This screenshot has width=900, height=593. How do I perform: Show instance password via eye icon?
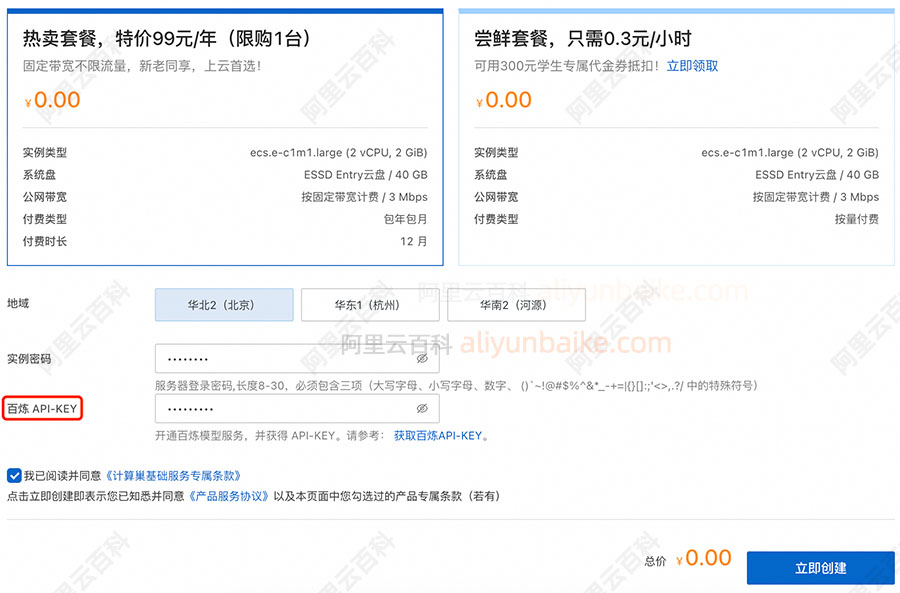(x=422, y=359)
